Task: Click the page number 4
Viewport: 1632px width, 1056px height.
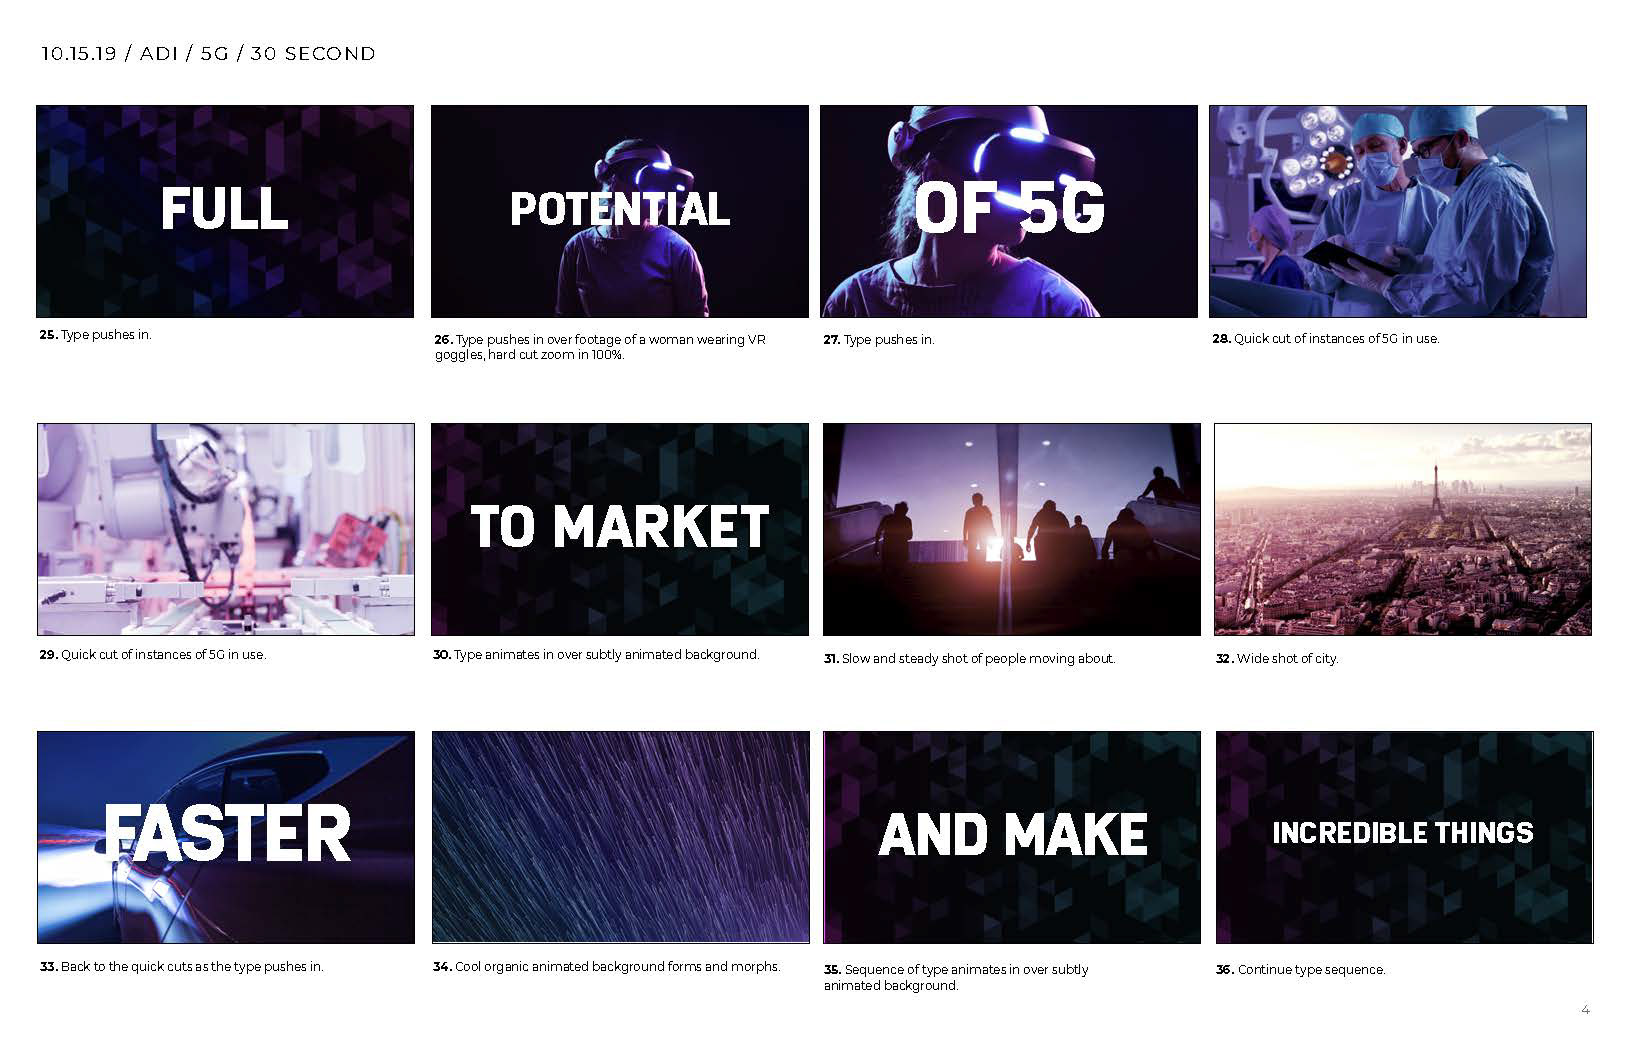Action: pyautogui.click(x=1585, y=1010)
